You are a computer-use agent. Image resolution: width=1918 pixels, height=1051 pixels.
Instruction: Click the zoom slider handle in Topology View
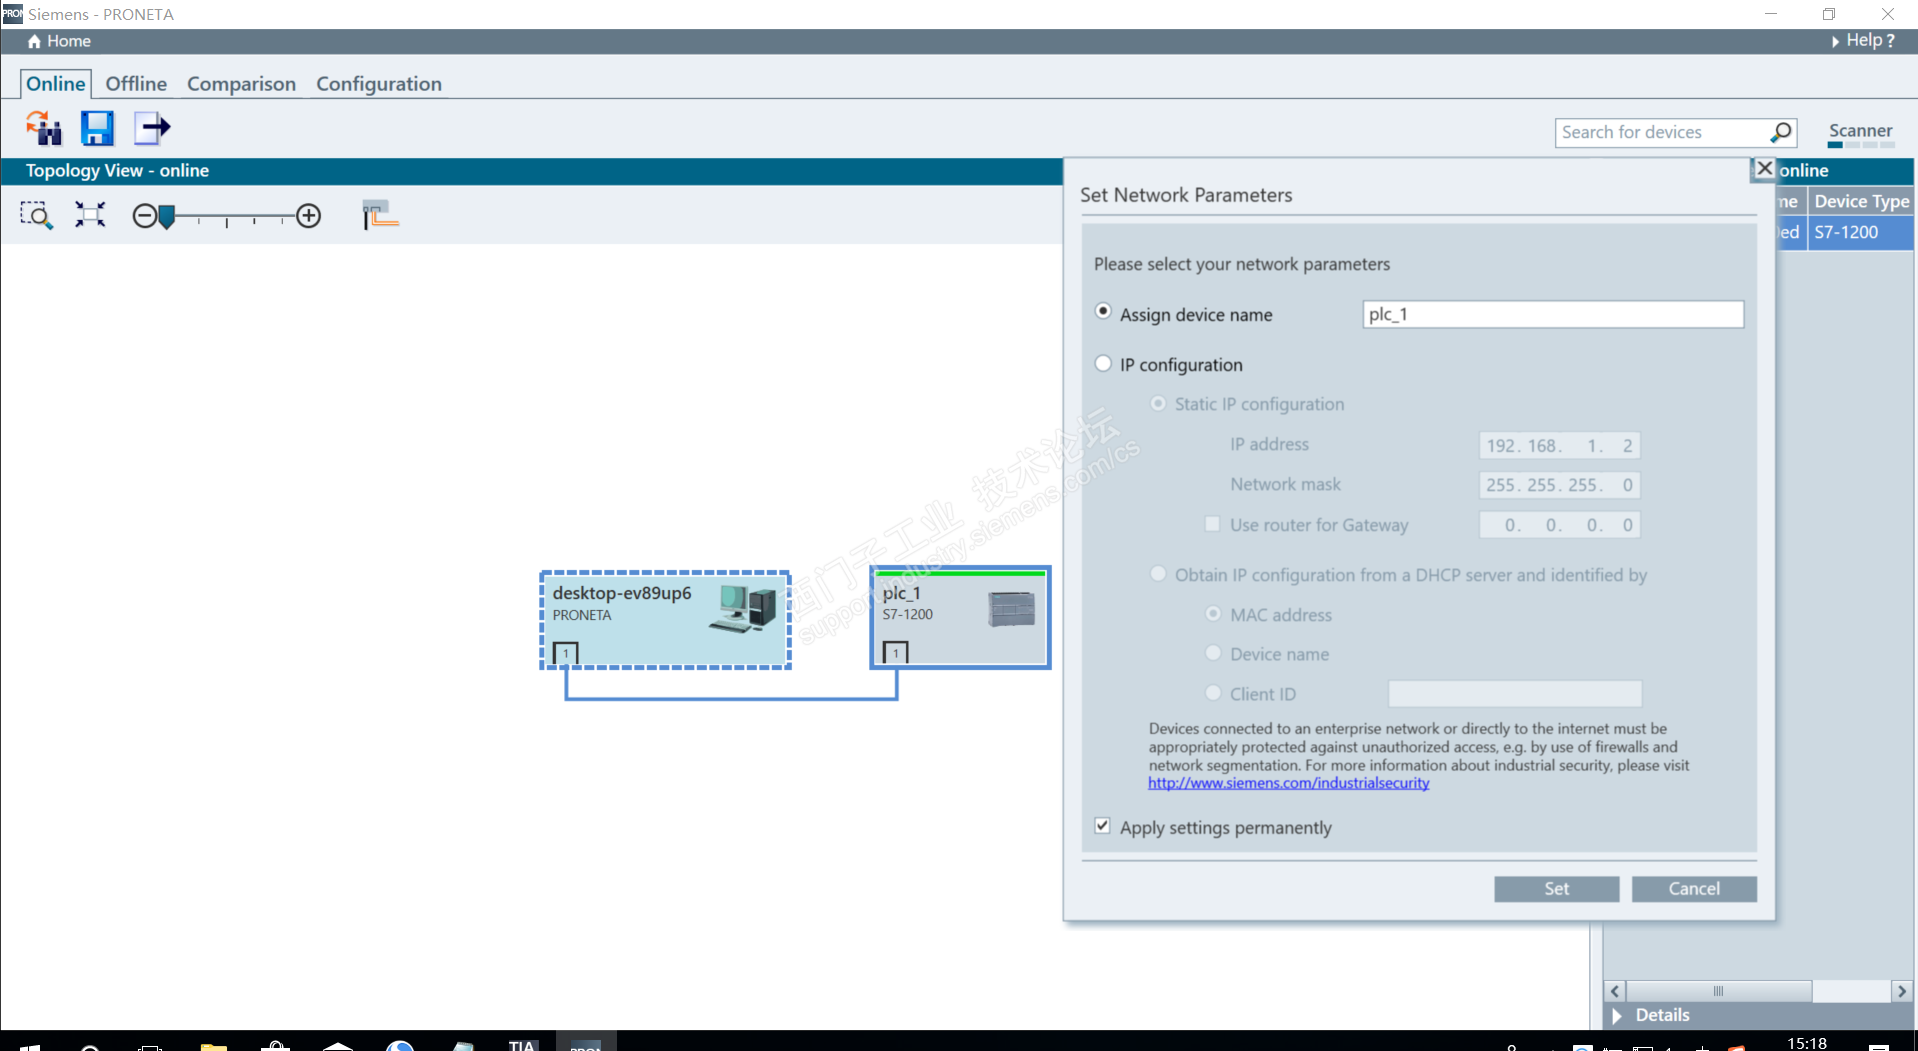[x=167, y=216]
